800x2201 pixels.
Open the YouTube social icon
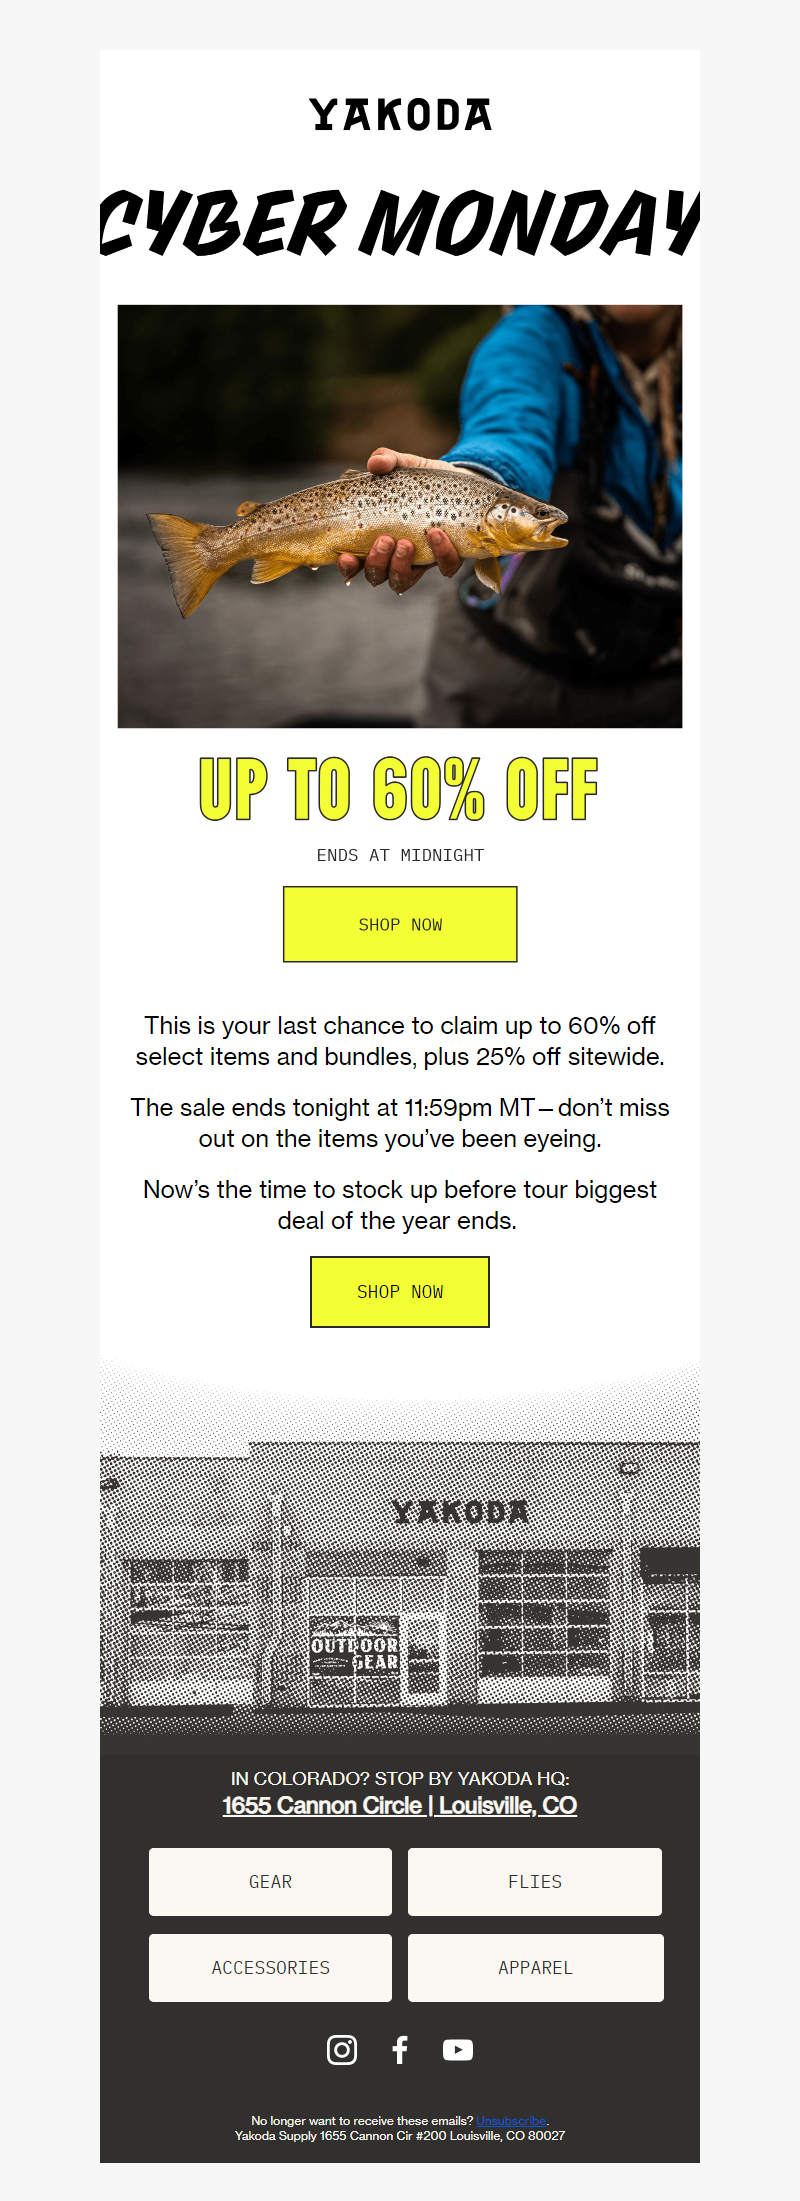click(x=458, y=2050)
